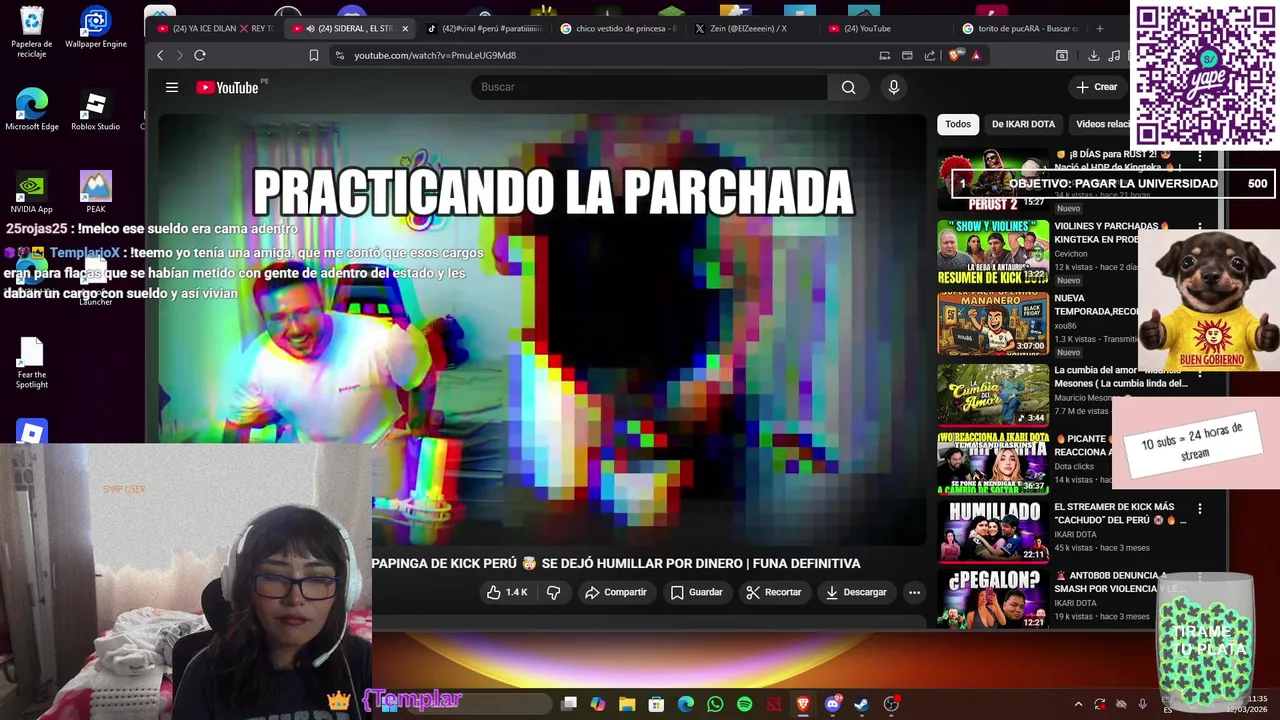
Task: Open the Brave Shields lion icon
Action: [955, 55]
